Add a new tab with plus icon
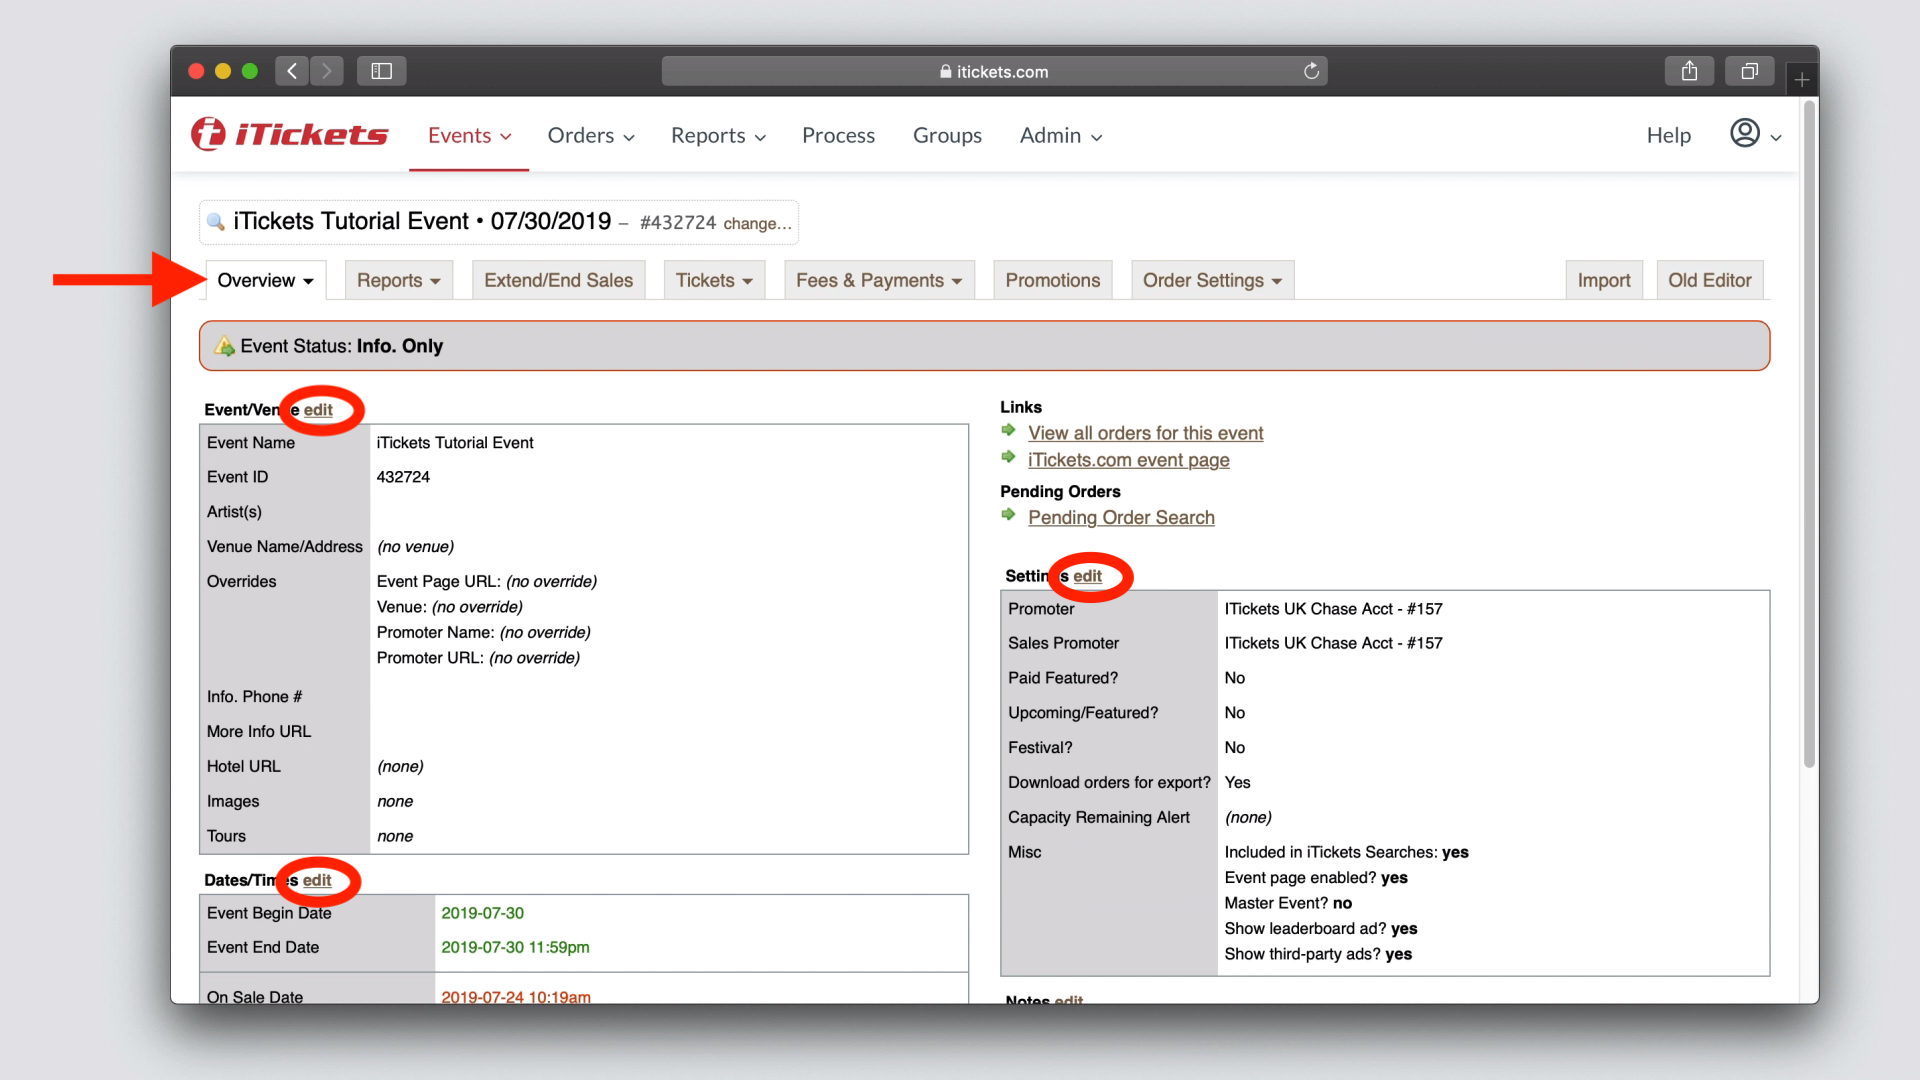Screen dimensions: 1920x1080 (1801, 79)
